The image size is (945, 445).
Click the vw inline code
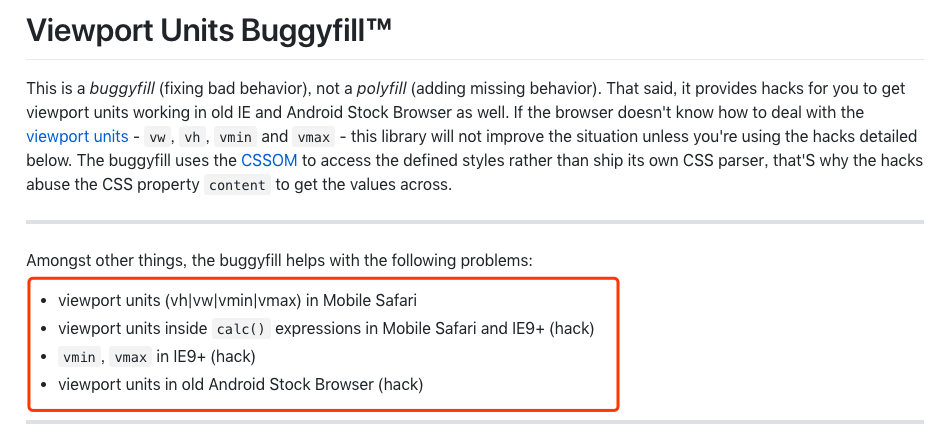[157, 137]
